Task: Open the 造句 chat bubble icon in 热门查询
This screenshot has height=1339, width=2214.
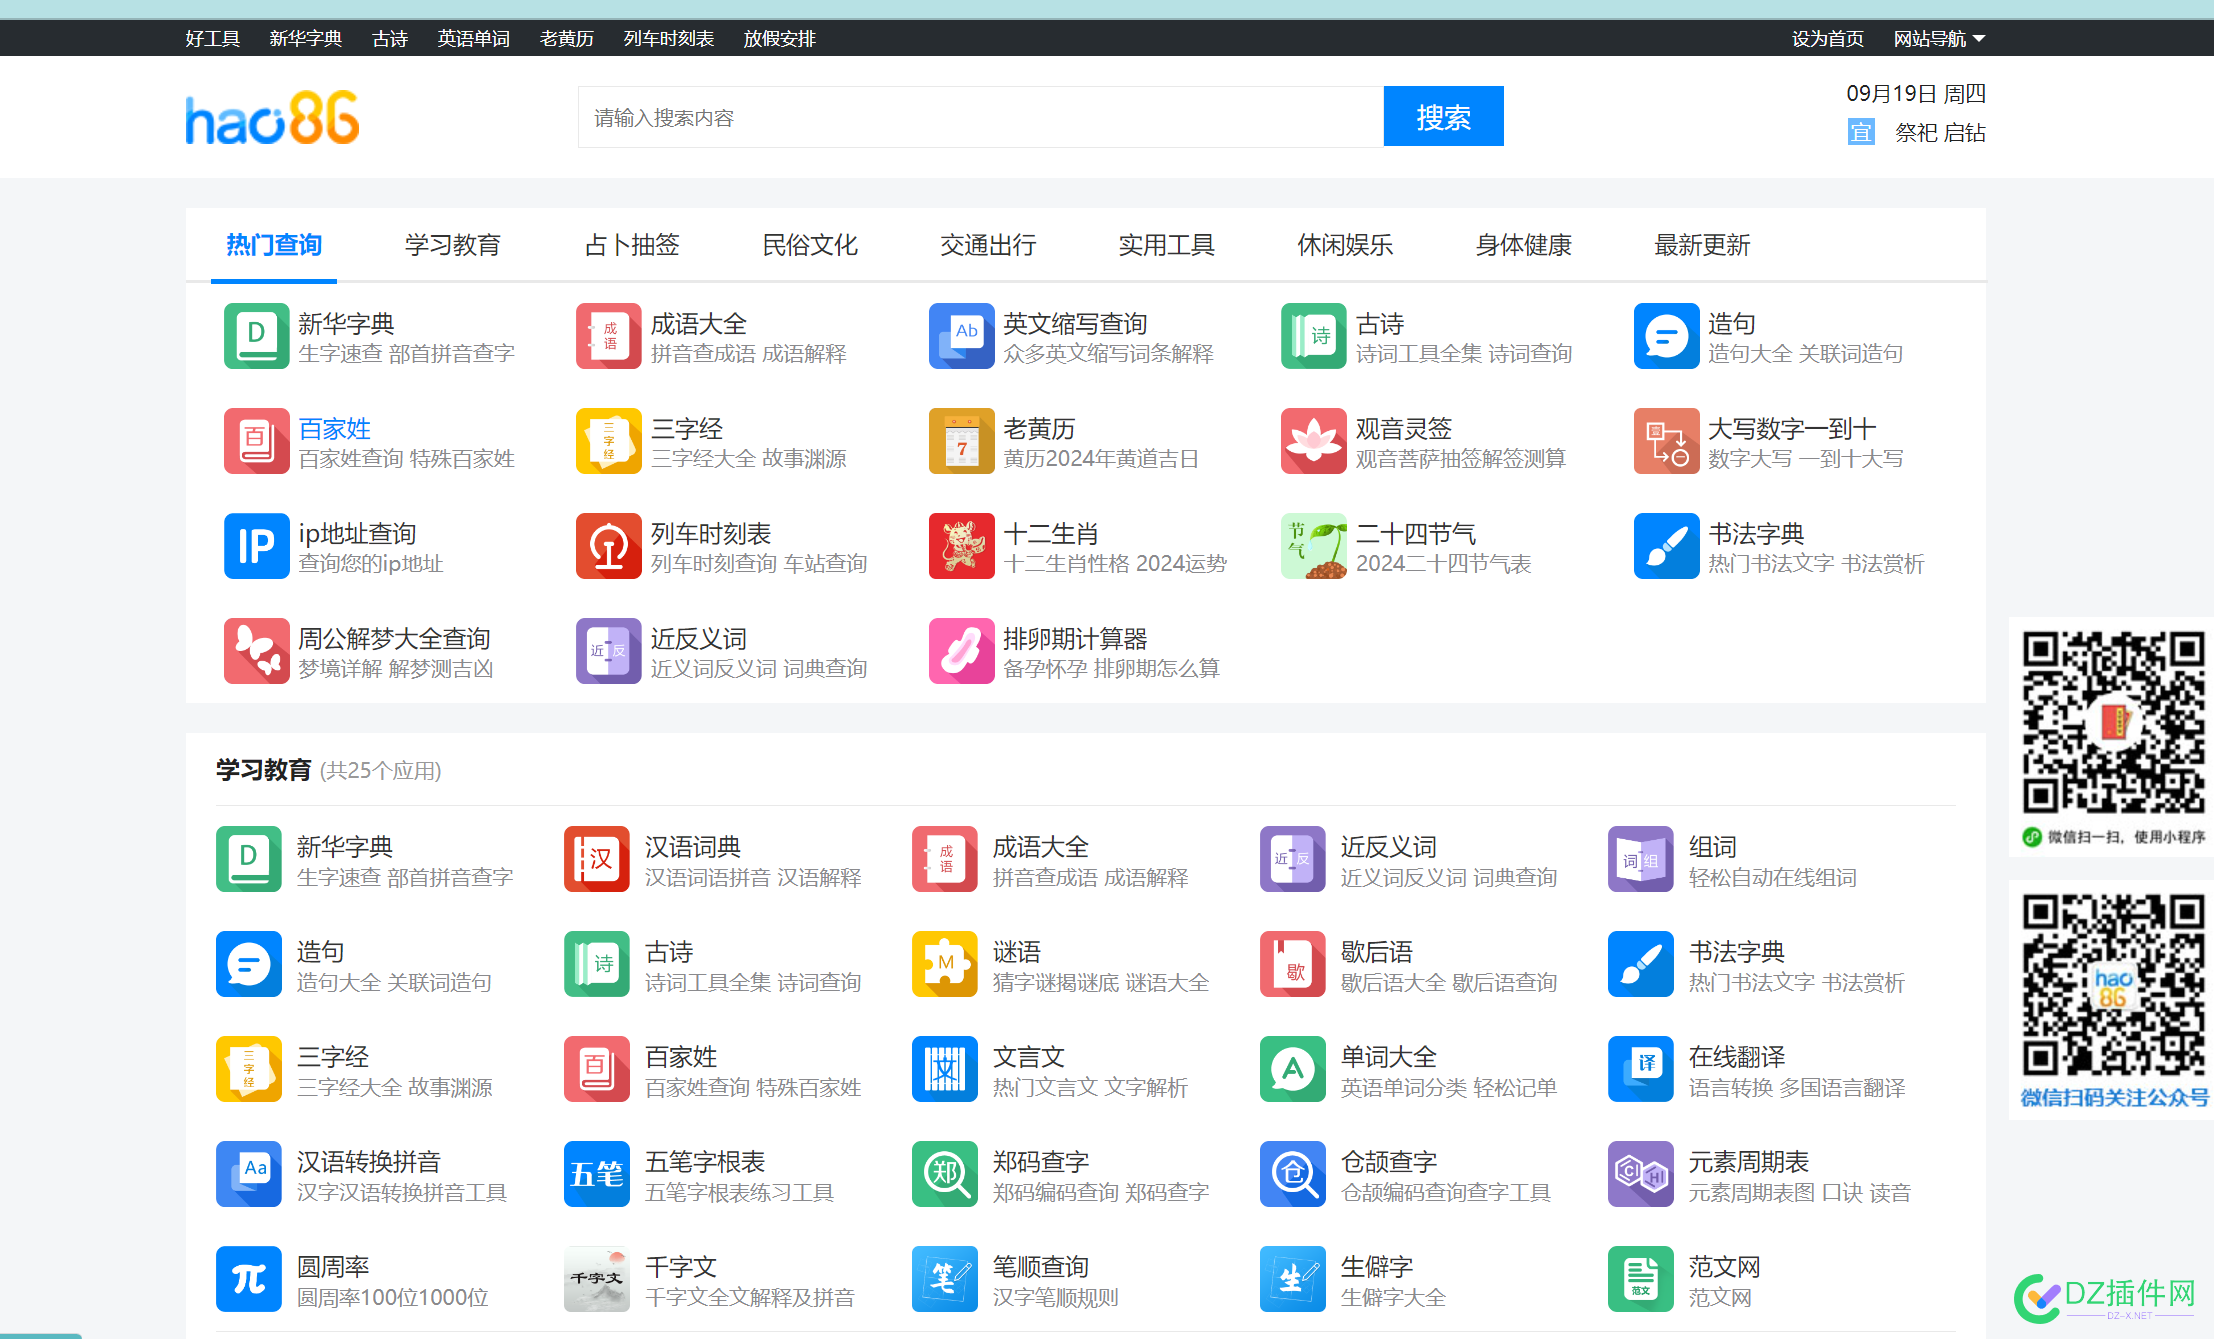Action: click(x=1666, y=336)
